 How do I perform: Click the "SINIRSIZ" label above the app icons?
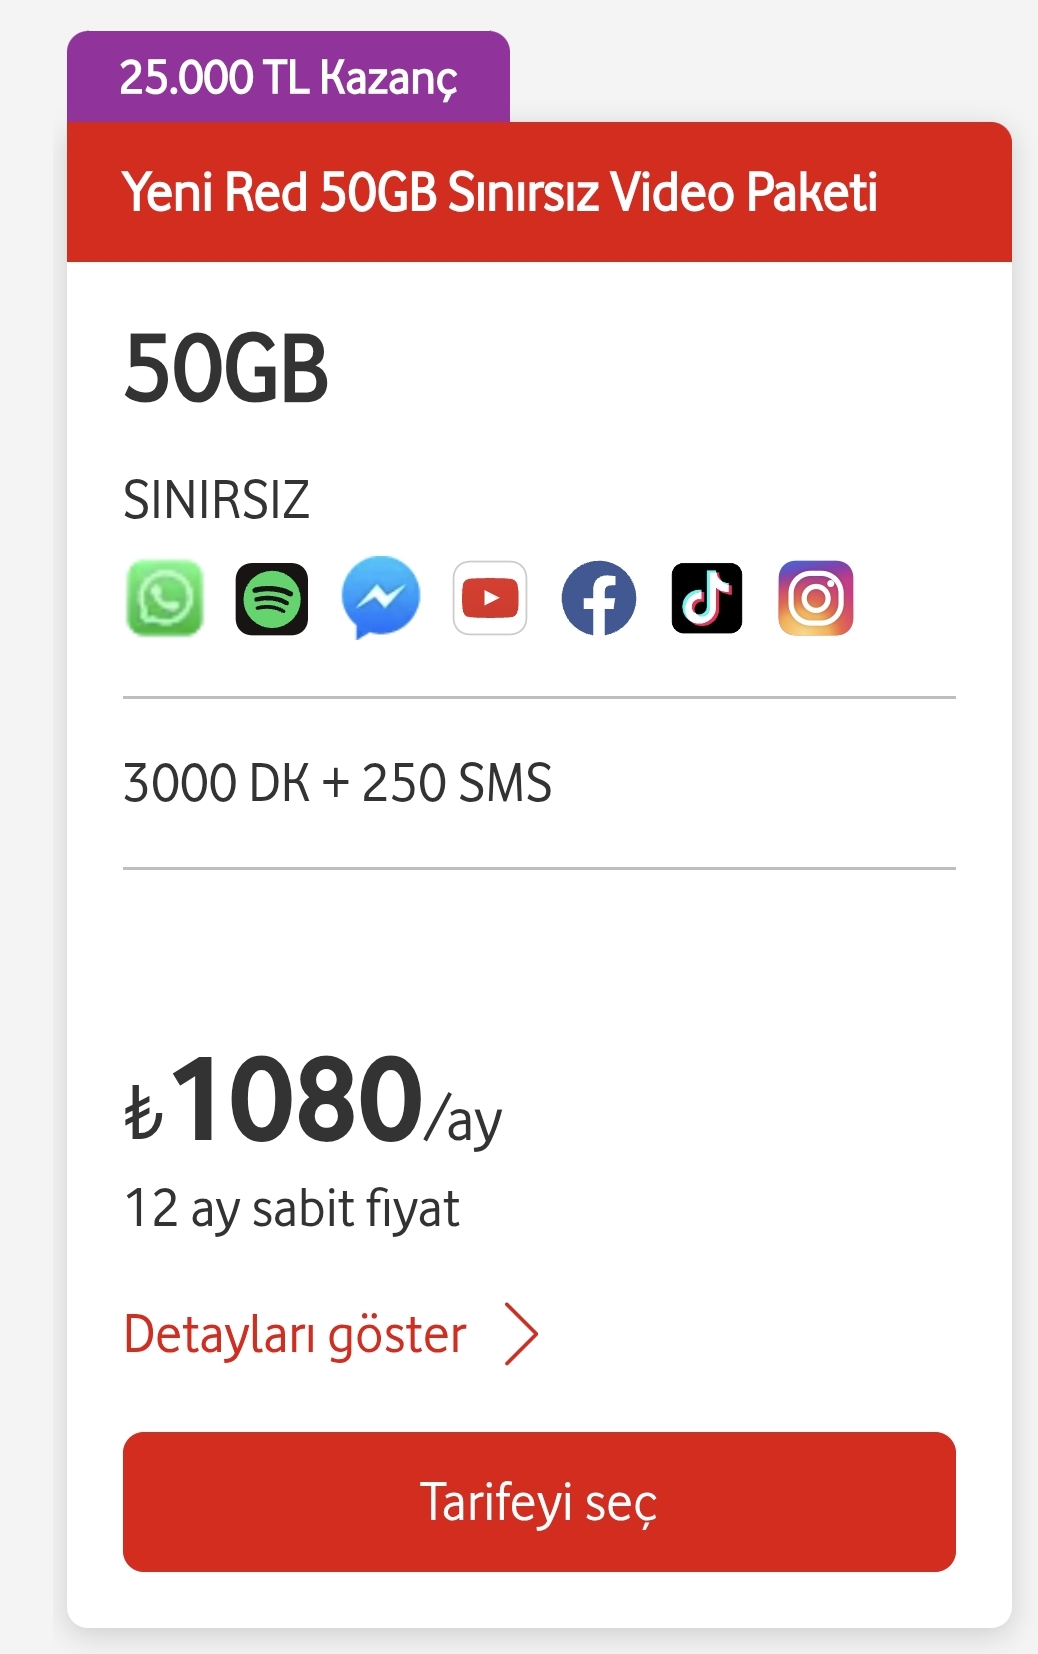tap(216, 499)
